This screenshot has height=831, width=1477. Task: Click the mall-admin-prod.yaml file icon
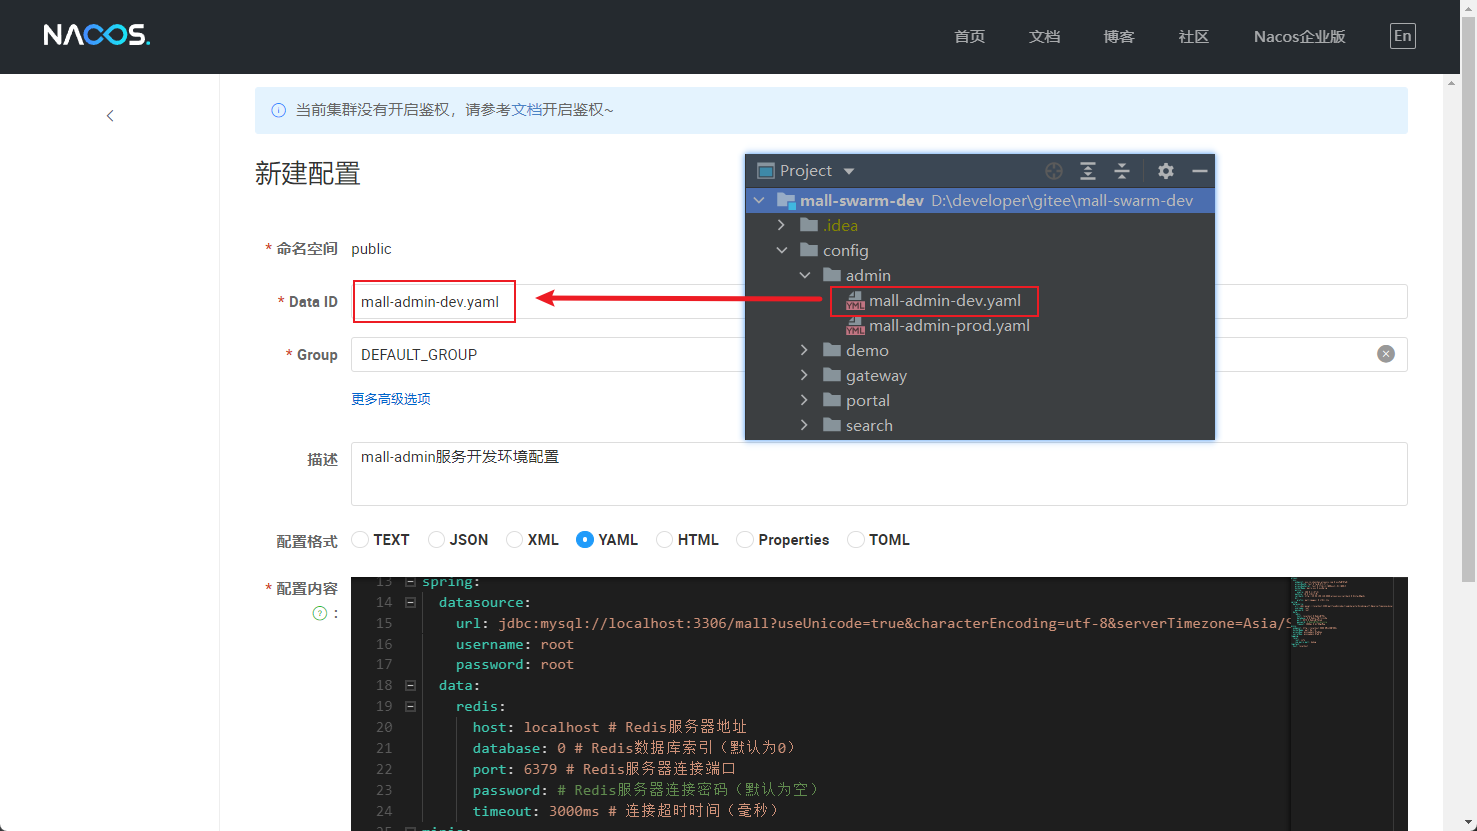855,326
